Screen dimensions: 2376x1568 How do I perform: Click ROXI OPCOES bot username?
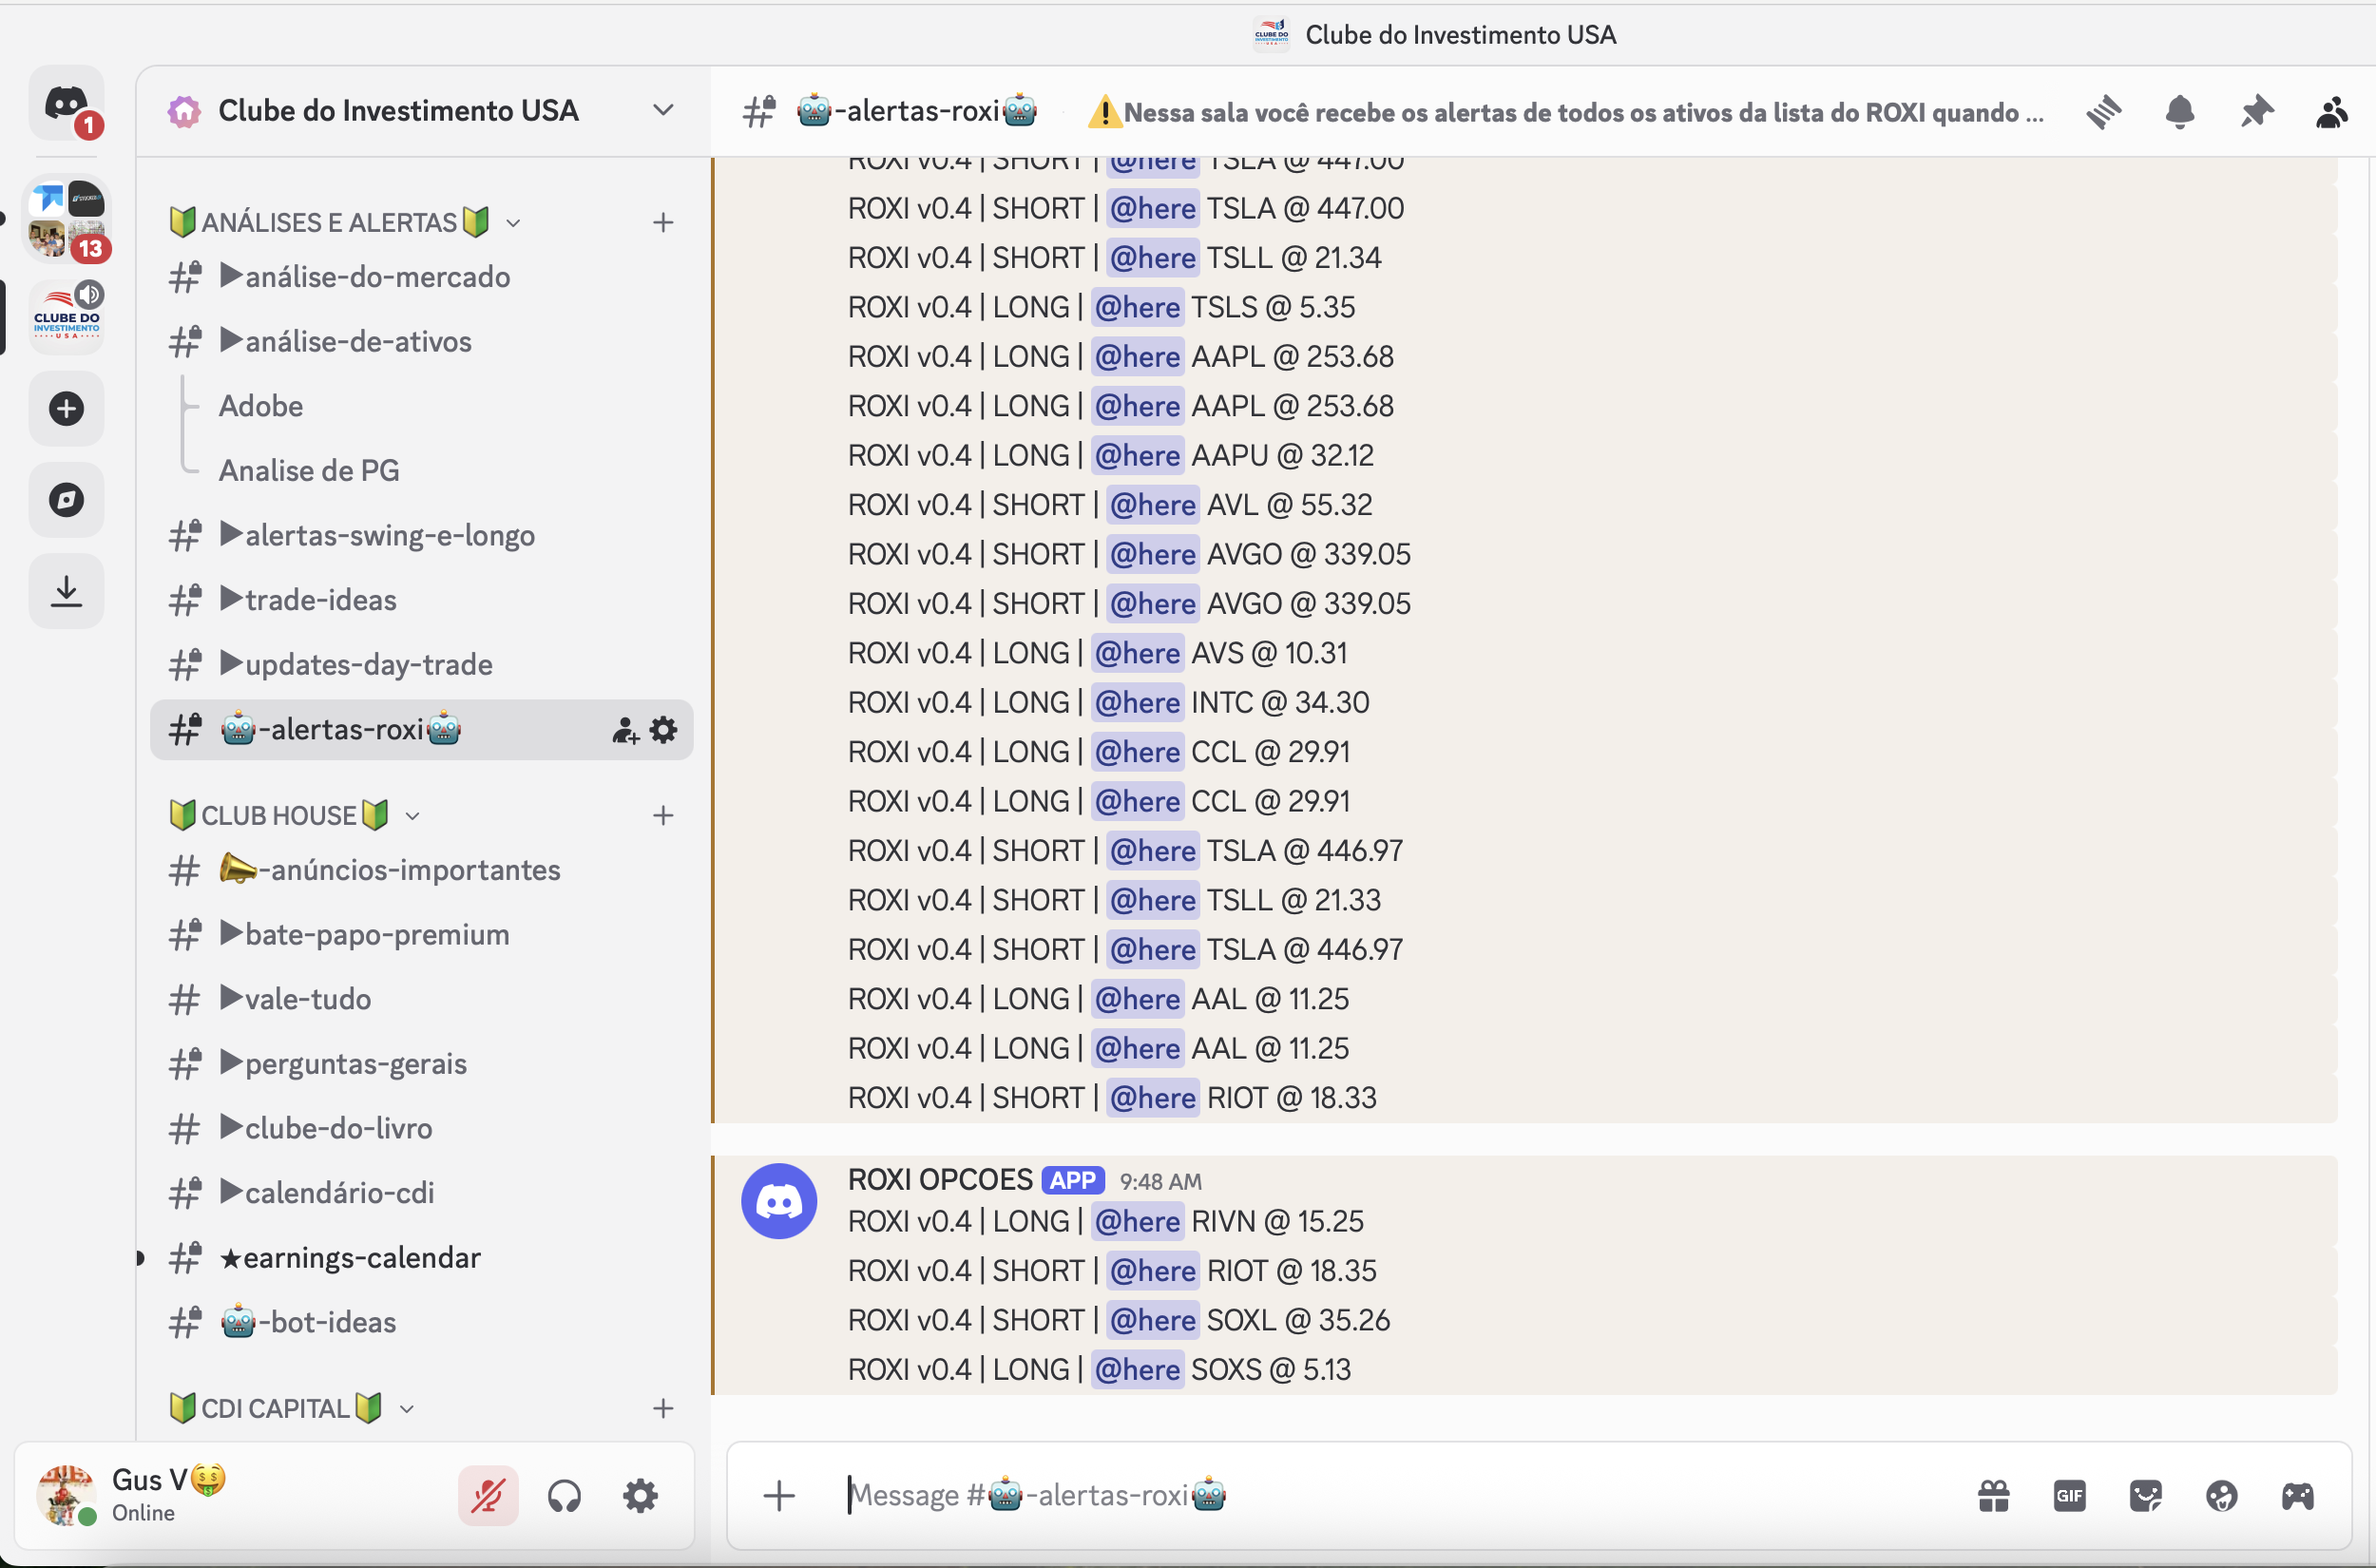coord(939,1180)
